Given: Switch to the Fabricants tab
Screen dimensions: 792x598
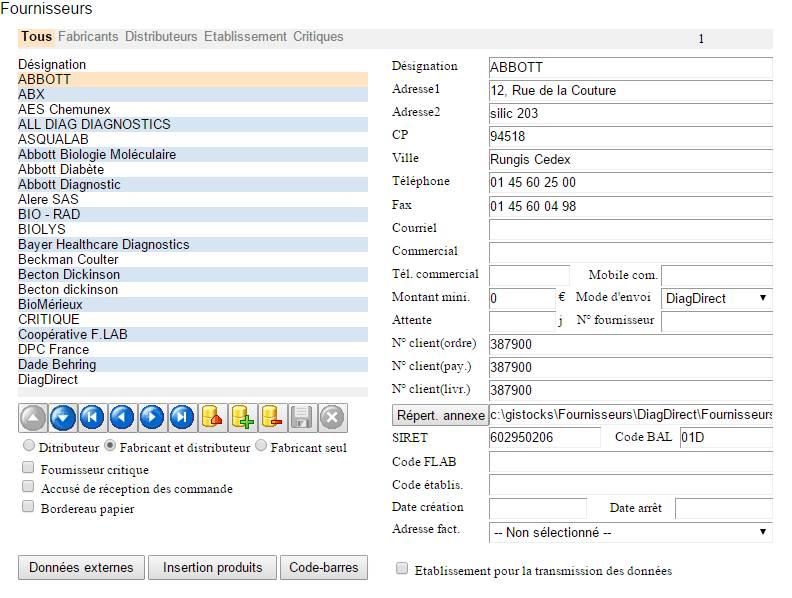Looking at the screenshot, I should pyautogui.click(x=88, y=37).
